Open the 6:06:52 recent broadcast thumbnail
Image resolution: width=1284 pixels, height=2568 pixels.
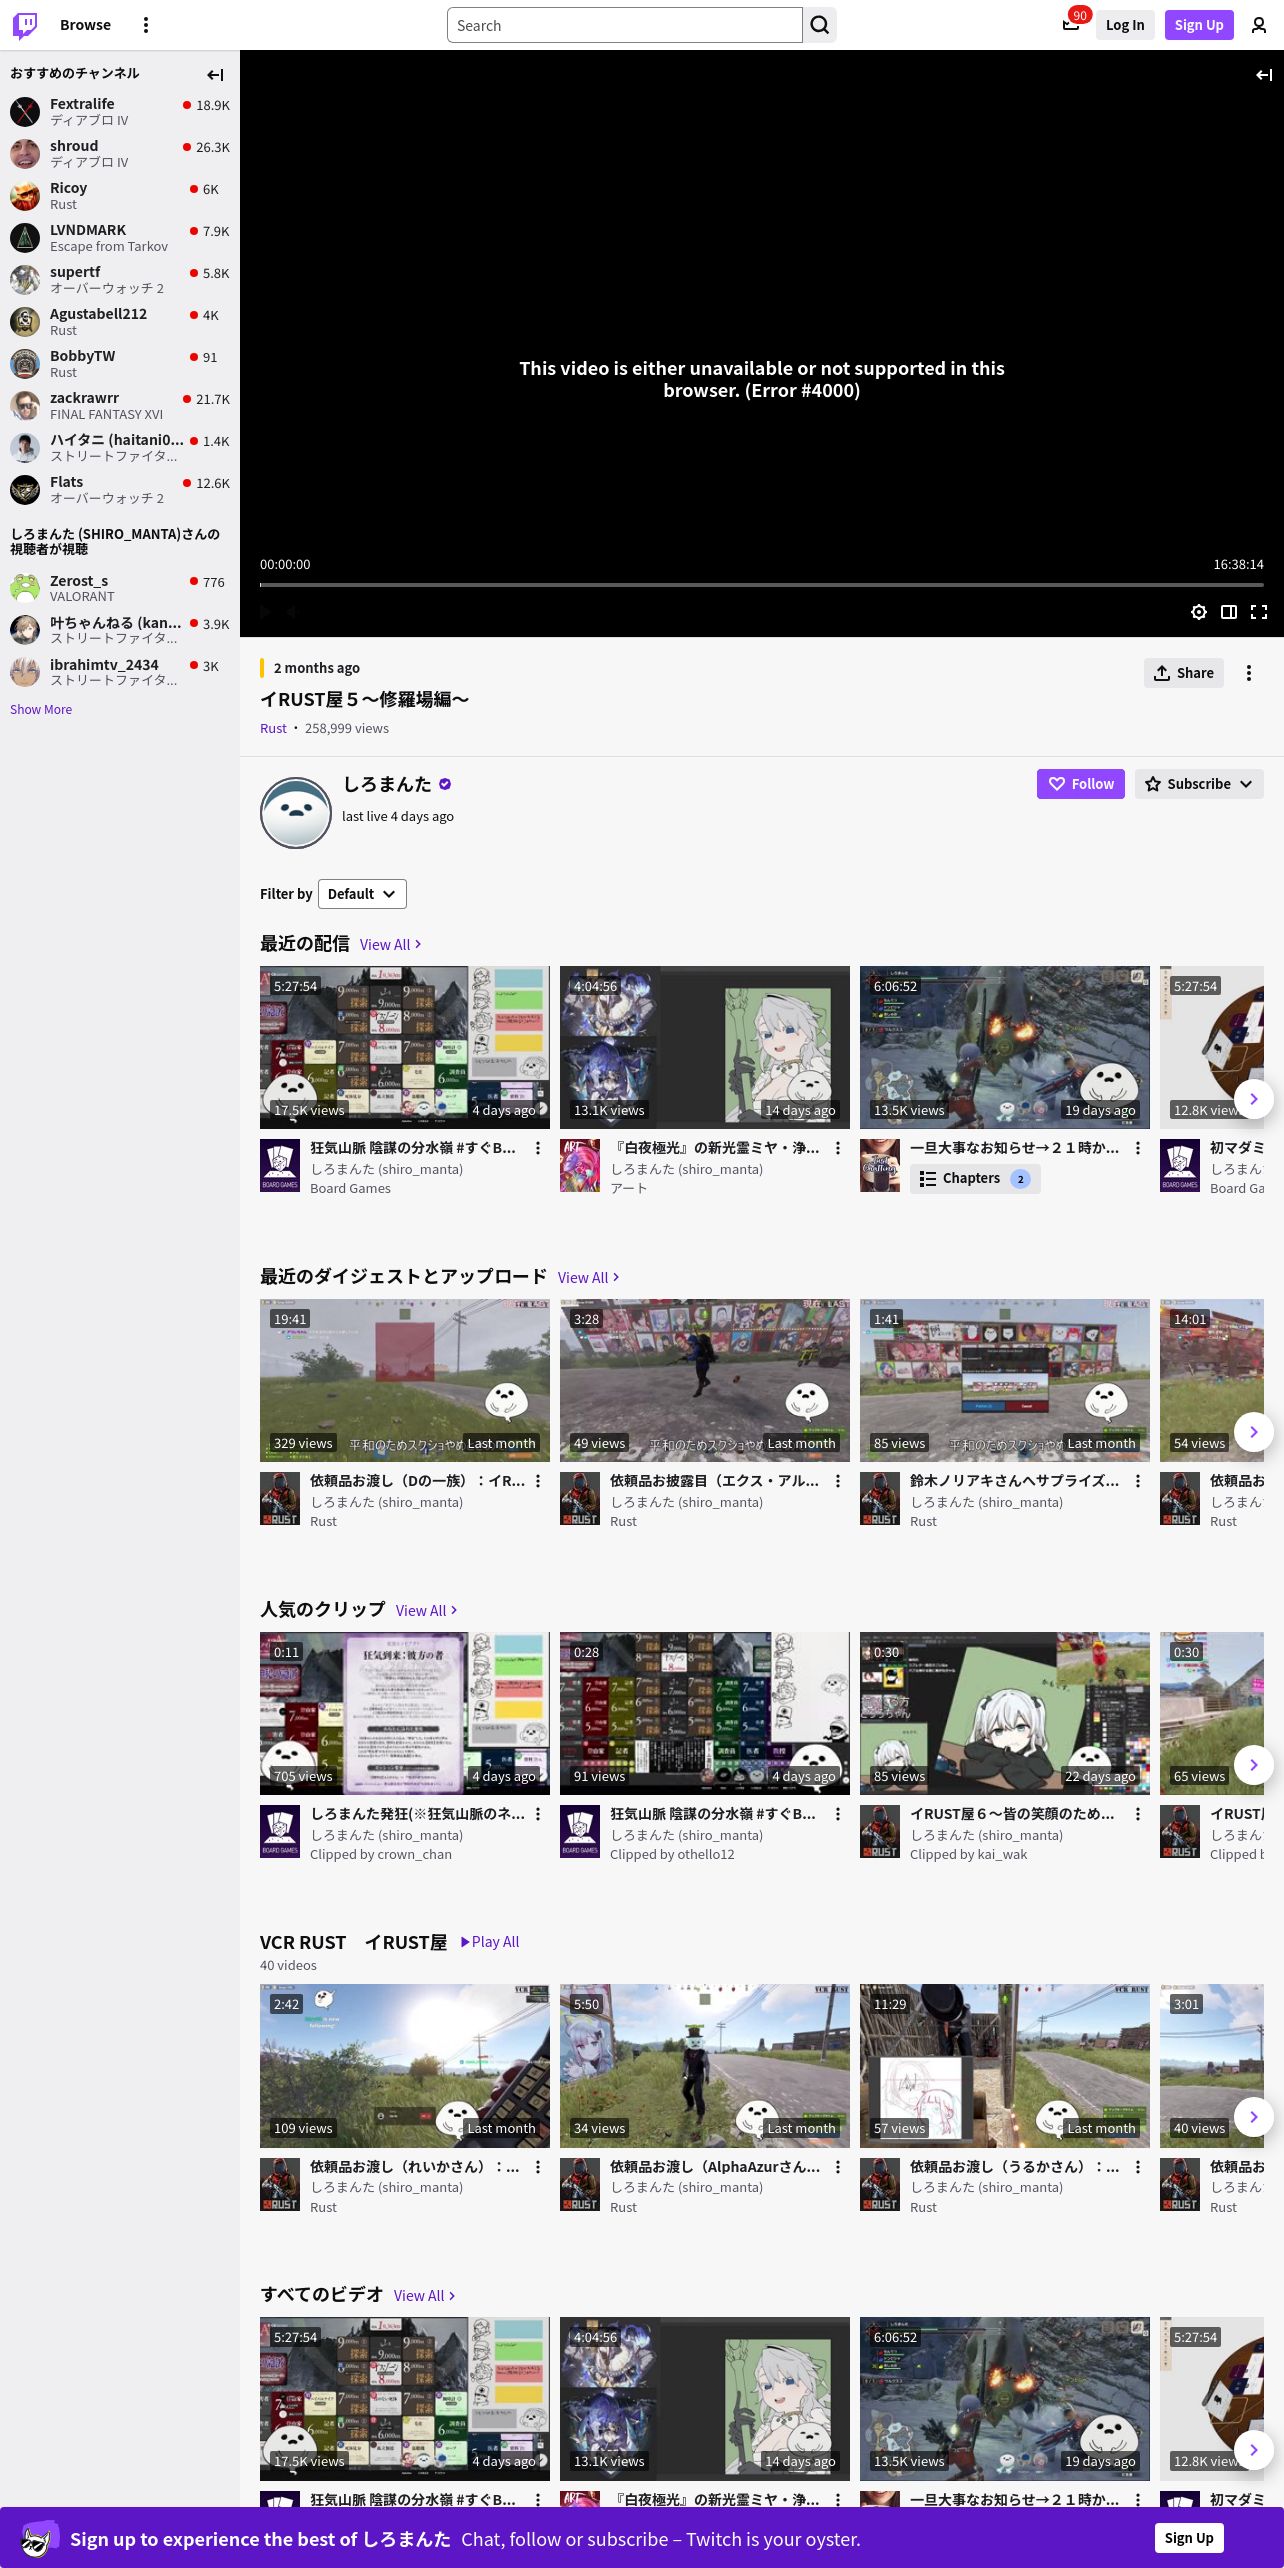(x=1005, y=1047)
